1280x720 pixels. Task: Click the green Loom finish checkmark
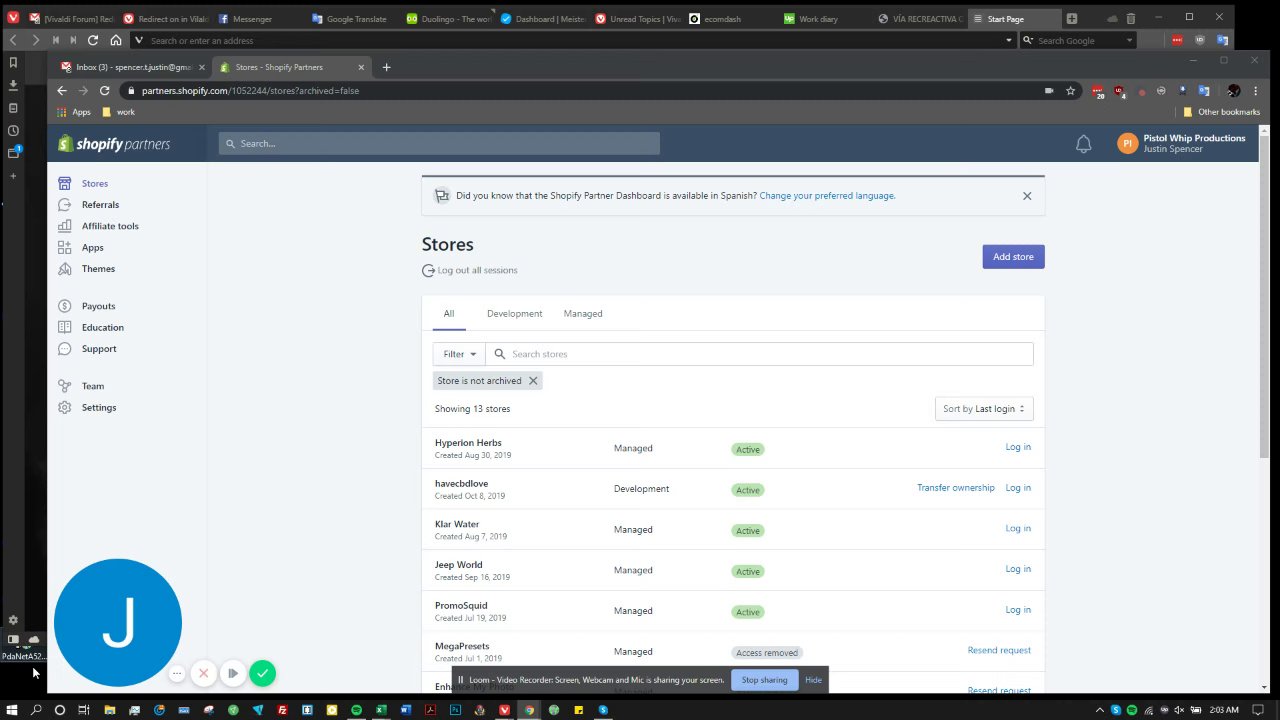click(262, 674)
